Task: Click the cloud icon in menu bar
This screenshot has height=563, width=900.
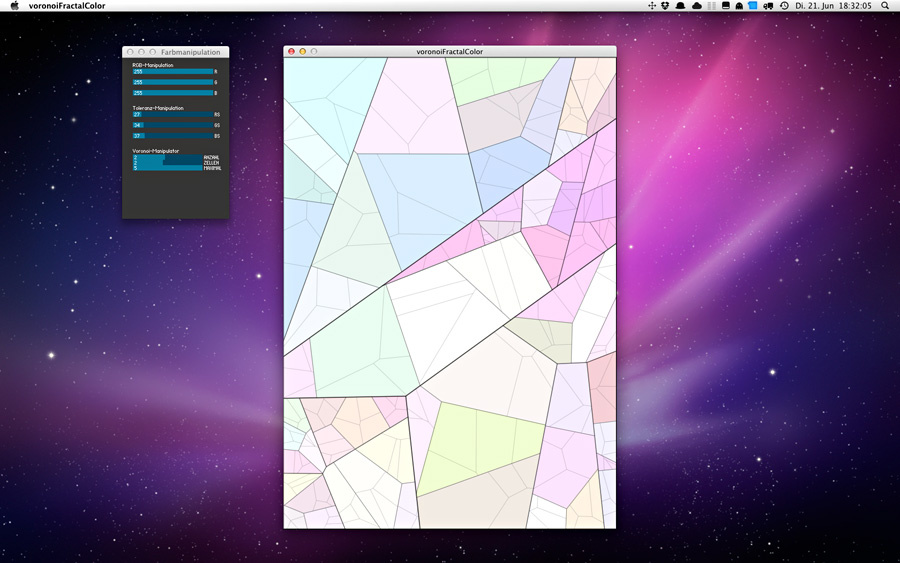Action: [697, 6]
